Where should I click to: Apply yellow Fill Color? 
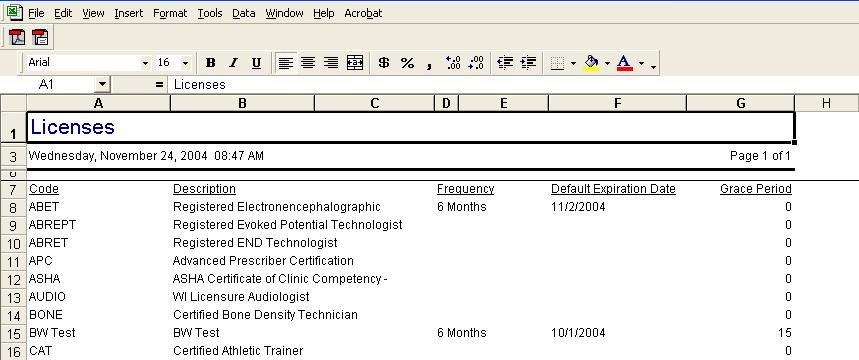(591, 63)
